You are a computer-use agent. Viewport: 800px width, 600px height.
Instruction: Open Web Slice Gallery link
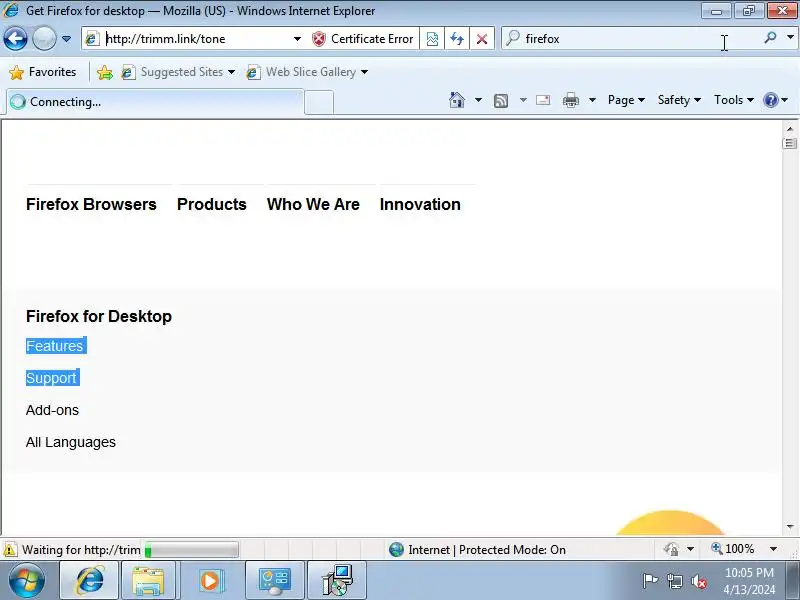click(307, 72)
